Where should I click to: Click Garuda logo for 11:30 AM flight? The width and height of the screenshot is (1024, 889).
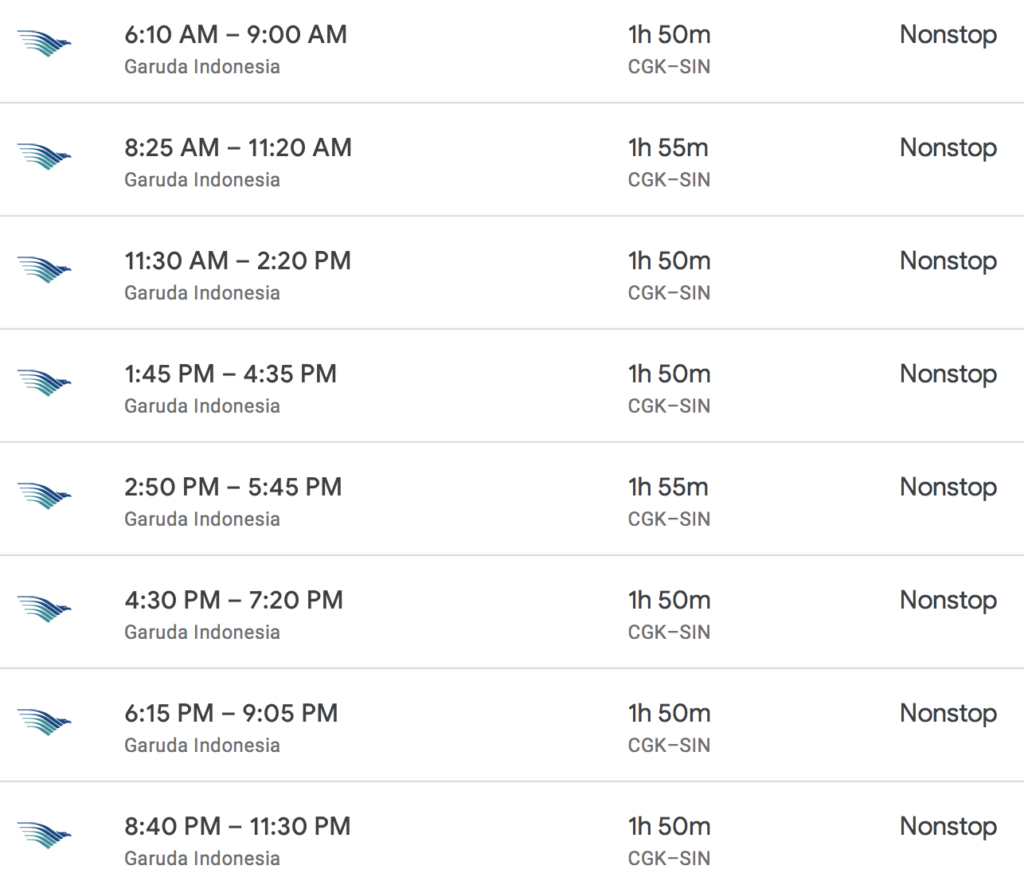click(44, 269)
